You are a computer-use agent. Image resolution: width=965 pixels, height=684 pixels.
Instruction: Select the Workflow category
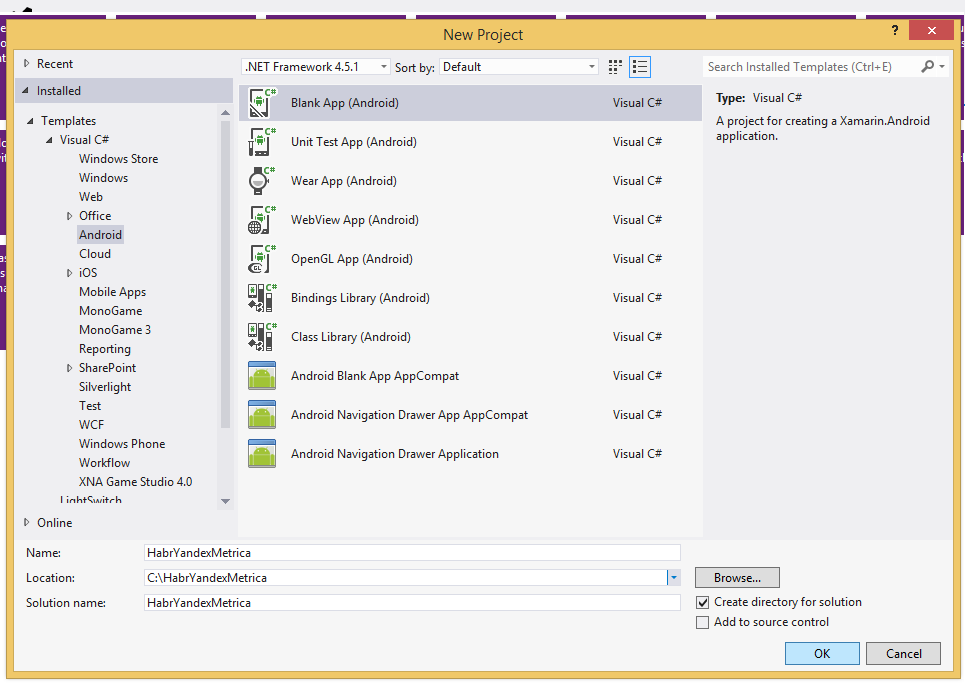(104, 463)
